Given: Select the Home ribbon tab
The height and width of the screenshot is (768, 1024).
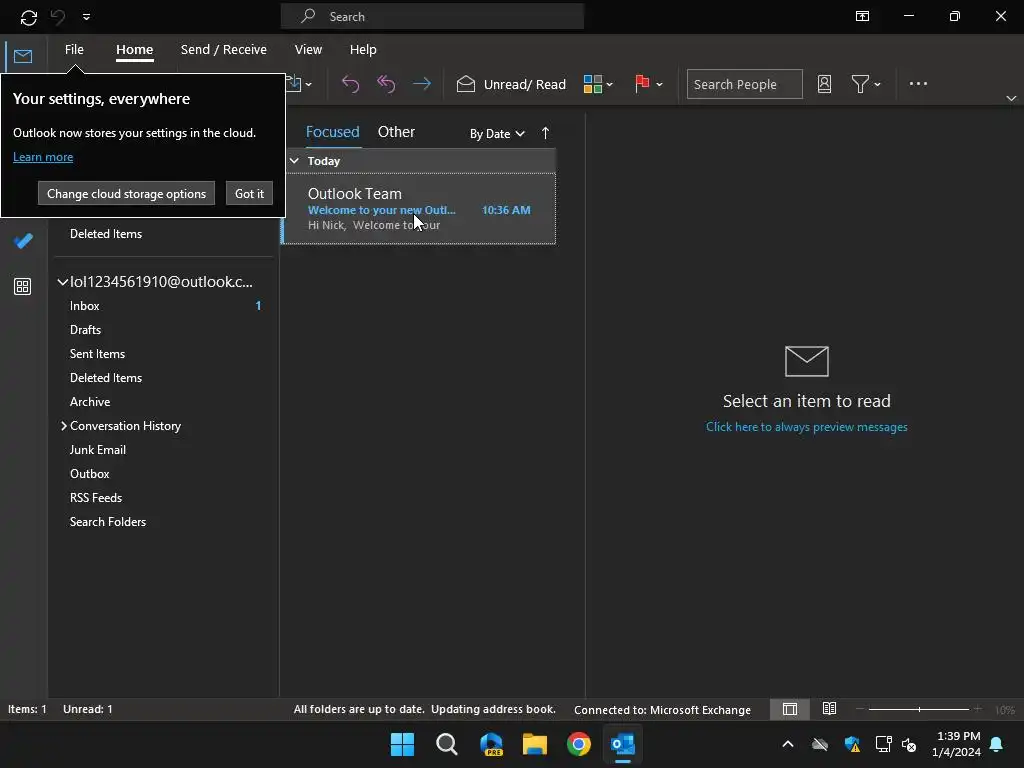Looking at the screenshot, I should click(135, 50).
